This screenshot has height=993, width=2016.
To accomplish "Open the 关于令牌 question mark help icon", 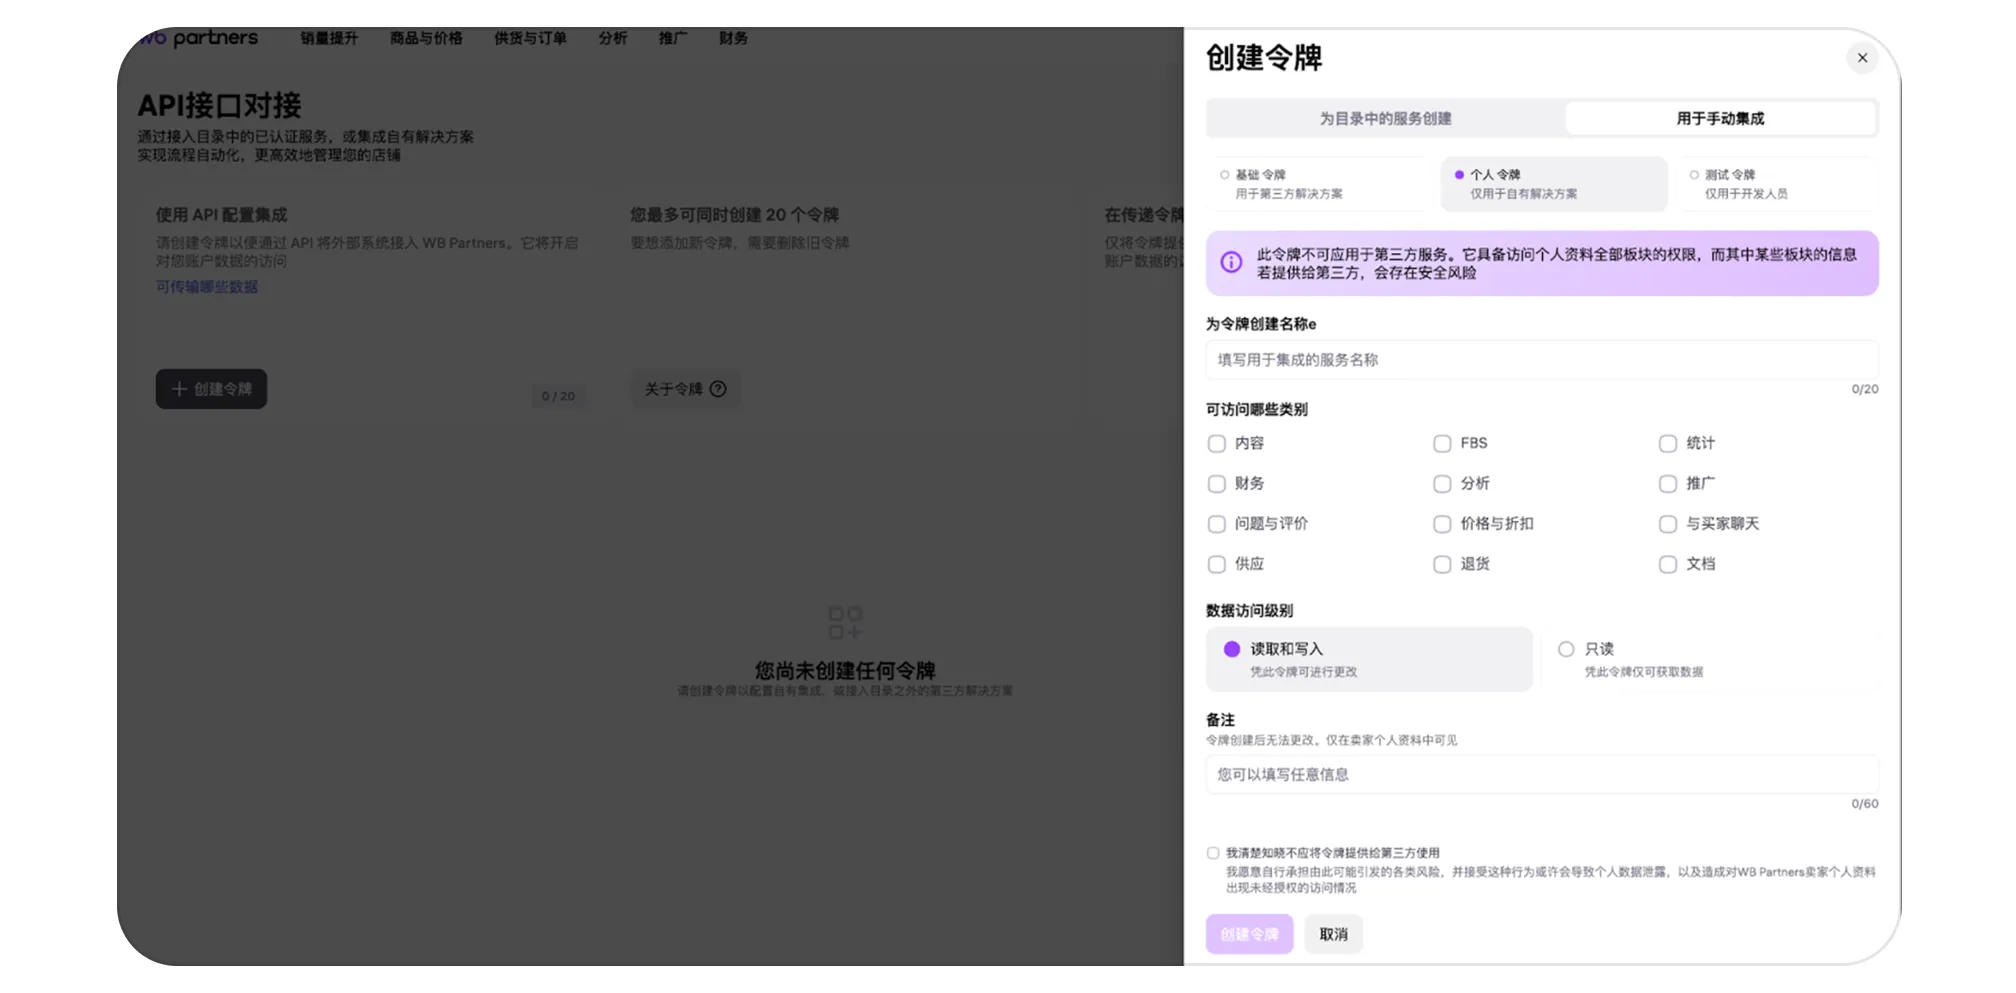I will tap(719, 389).
